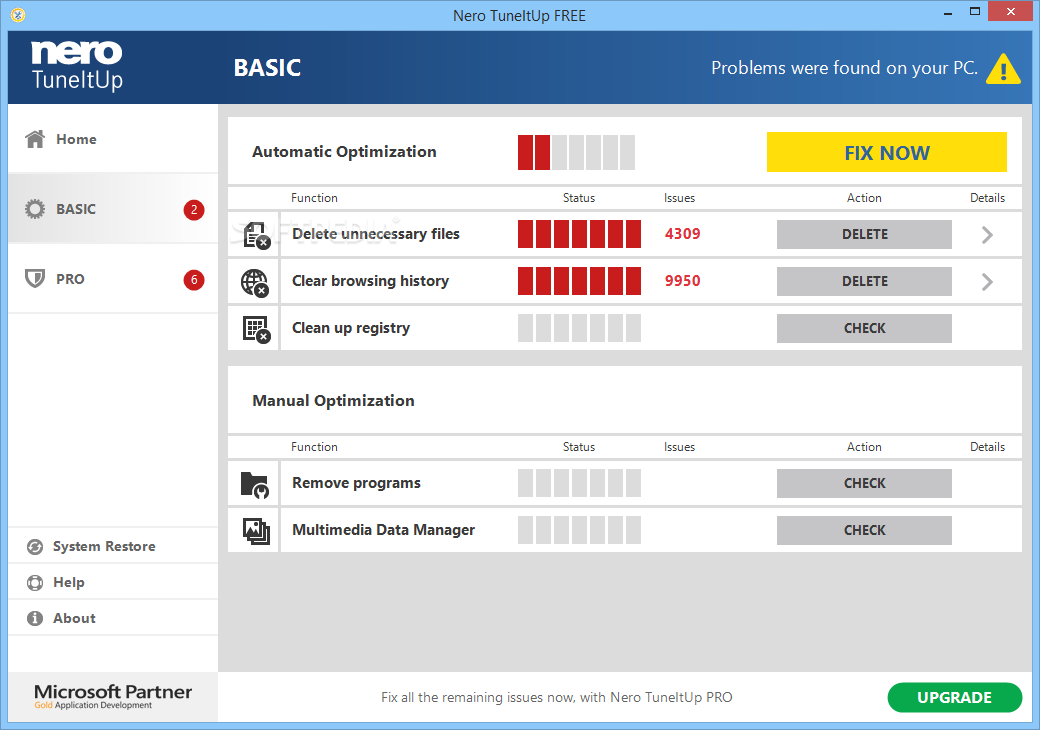Image resolution: width=1040 pixels, height=730 pixels.
Task: Click the 'Clean up registry' label
Action: point(351,328)
